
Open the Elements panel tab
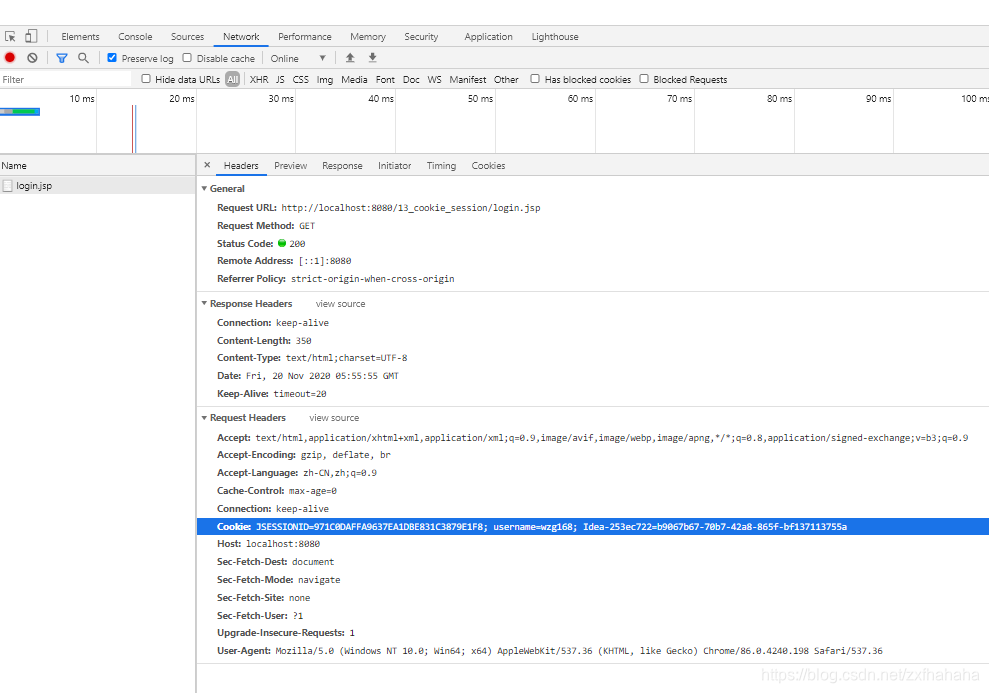pyautogui.click(x=80, y=37)
